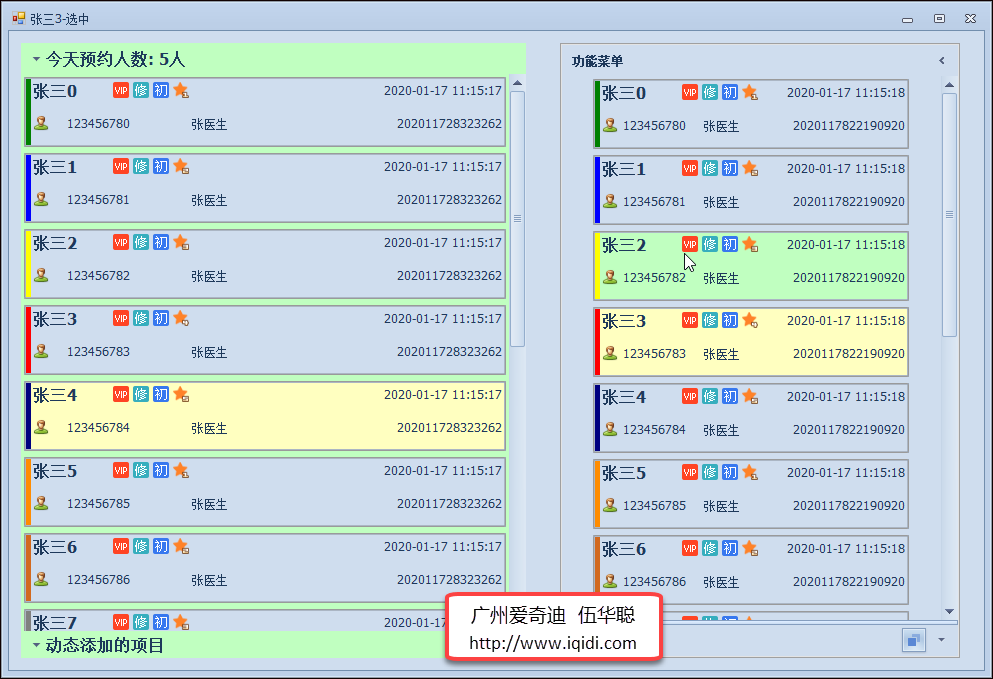Image resolution: width=993 pixels, height=679 pixels.
Task: Click the left list scrollbar up arrow
Action: click(x=517, y=83)
